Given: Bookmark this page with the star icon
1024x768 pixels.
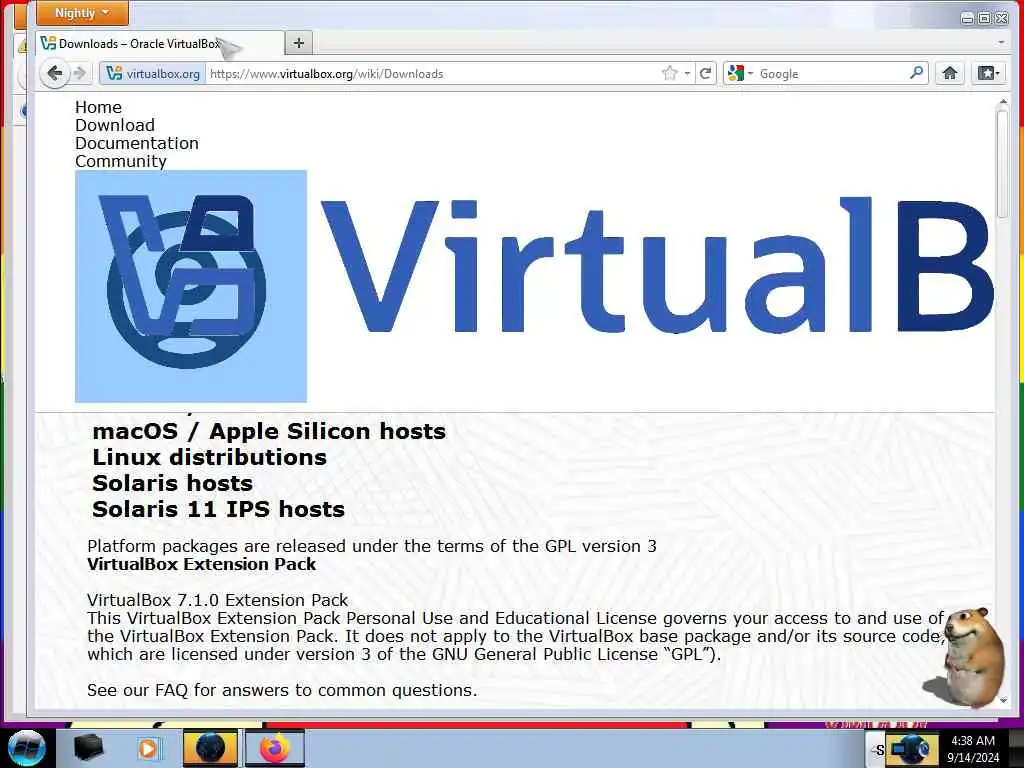Looking at the screenshot, I should [x=669, y=73].
